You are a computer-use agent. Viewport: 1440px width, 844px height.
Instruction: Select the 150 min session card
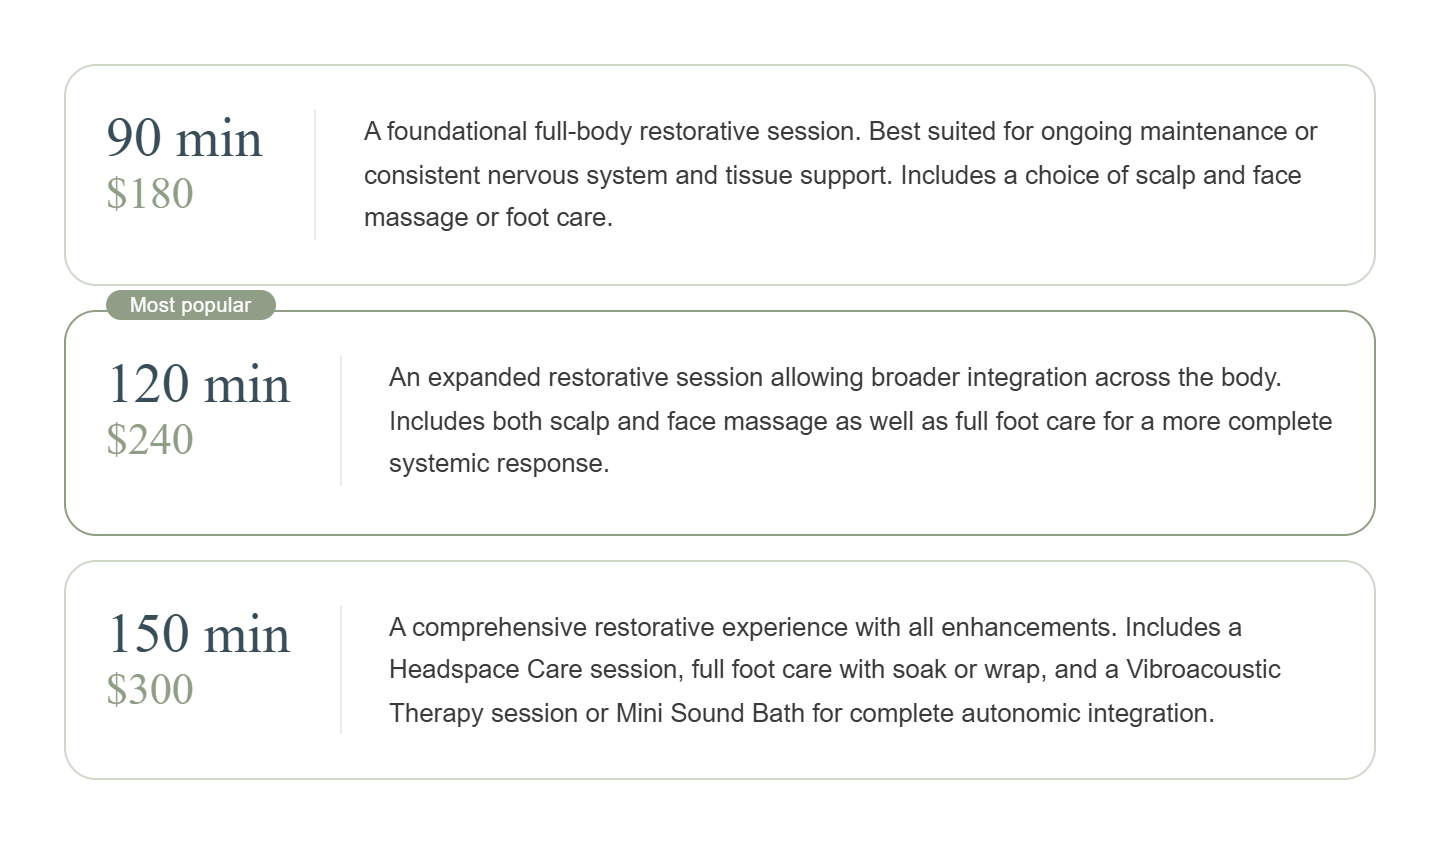(720, 670)
